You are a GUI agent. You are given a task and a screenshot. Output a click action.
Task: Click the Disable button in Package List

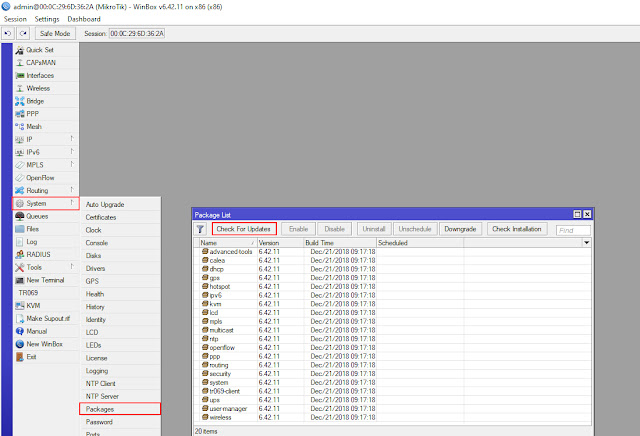point(335,229)
